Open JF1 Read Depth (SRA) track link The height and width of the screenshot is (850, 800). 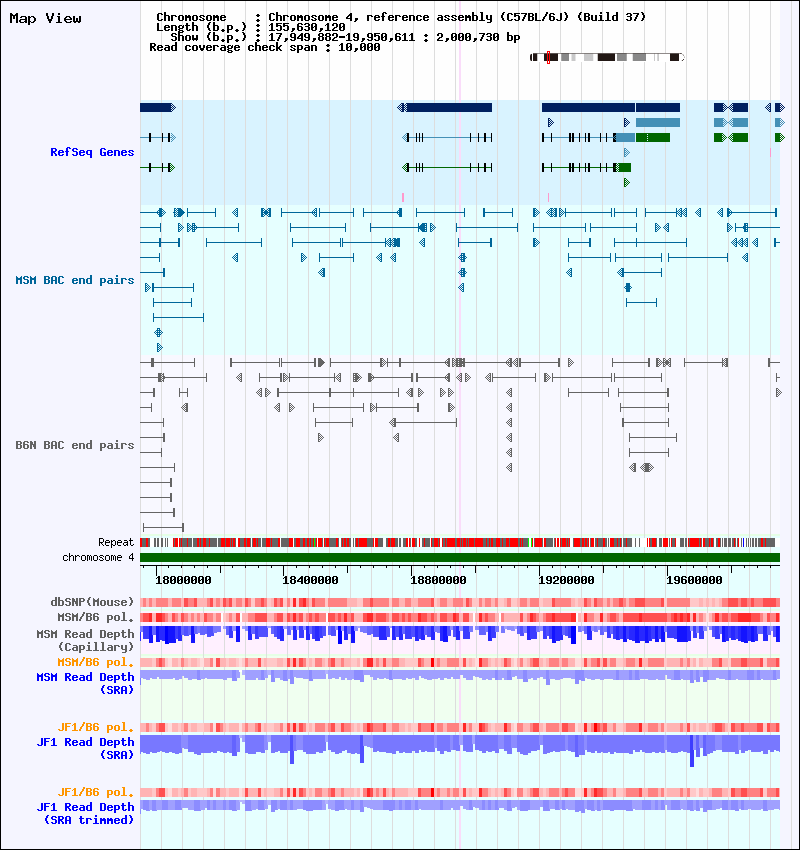point(85,748)
